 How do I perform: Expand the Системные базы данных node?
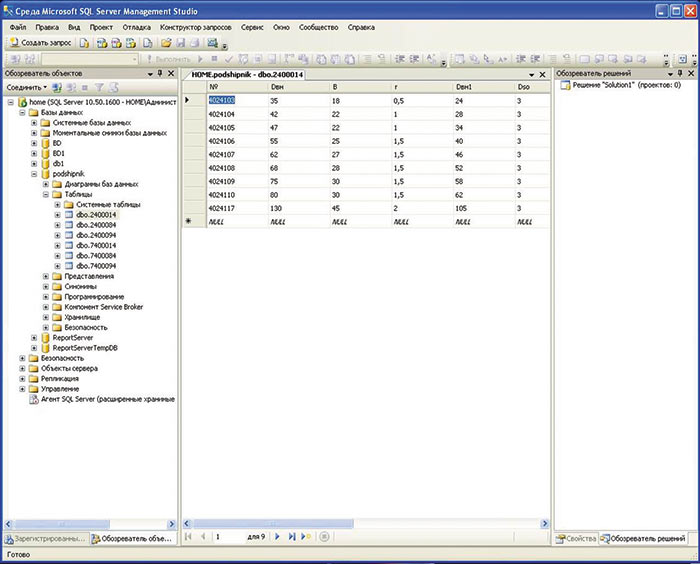click(x=34, y=123)
